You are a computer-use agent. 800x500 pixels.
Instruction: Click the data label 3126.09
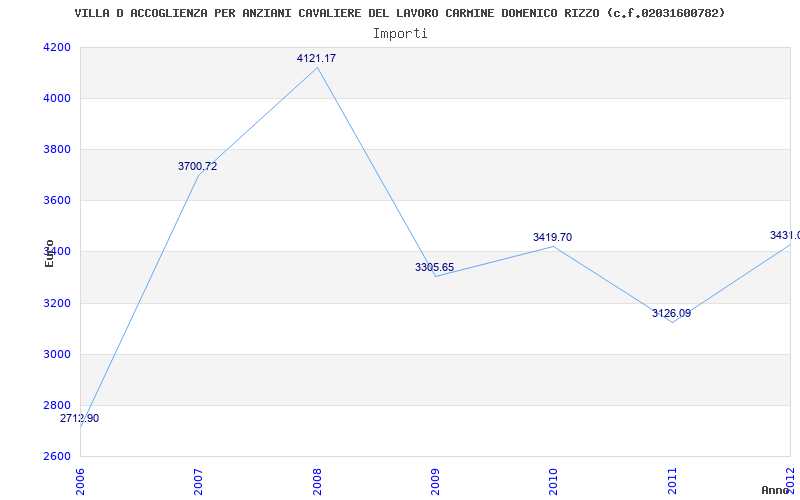click(x=671, y=313)
